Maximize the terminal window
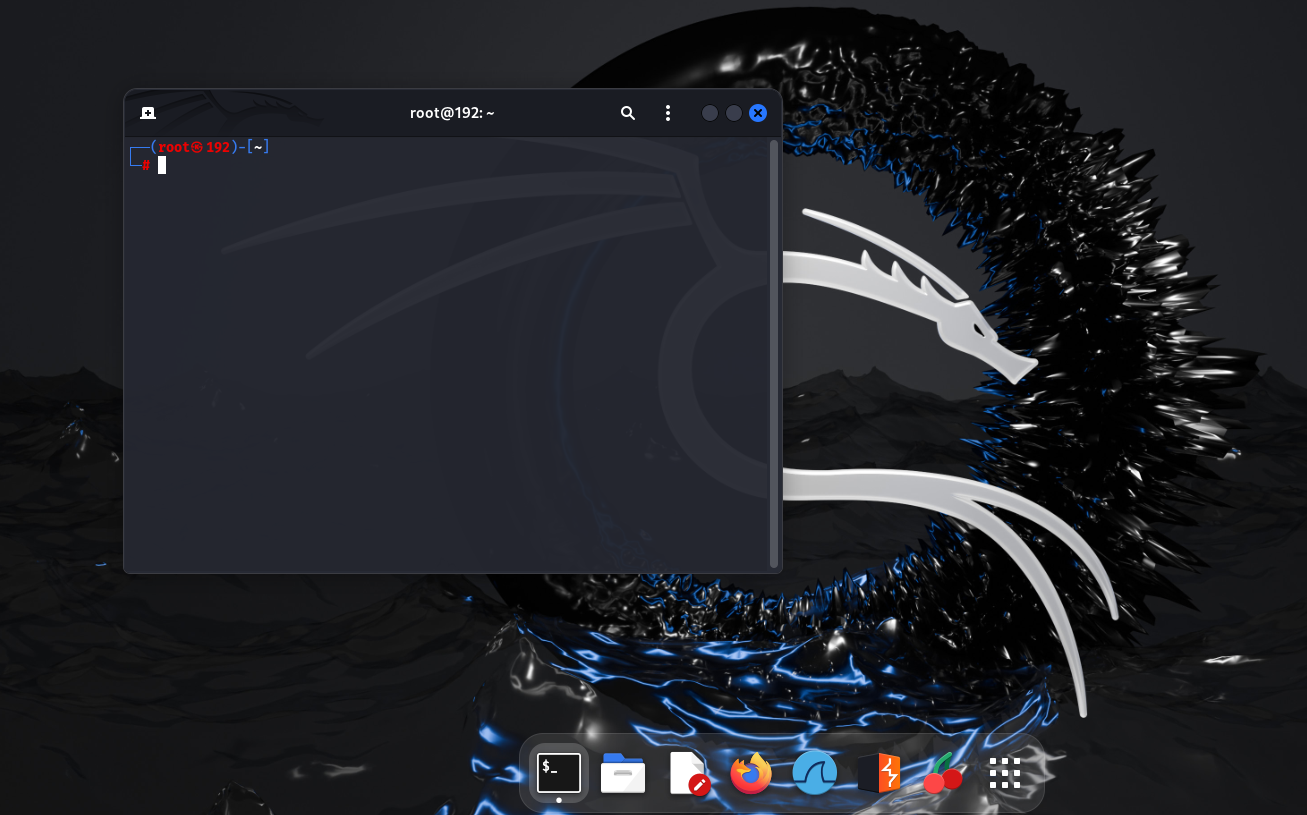This screenshot has height=815, width=1307. click(734, 113)
